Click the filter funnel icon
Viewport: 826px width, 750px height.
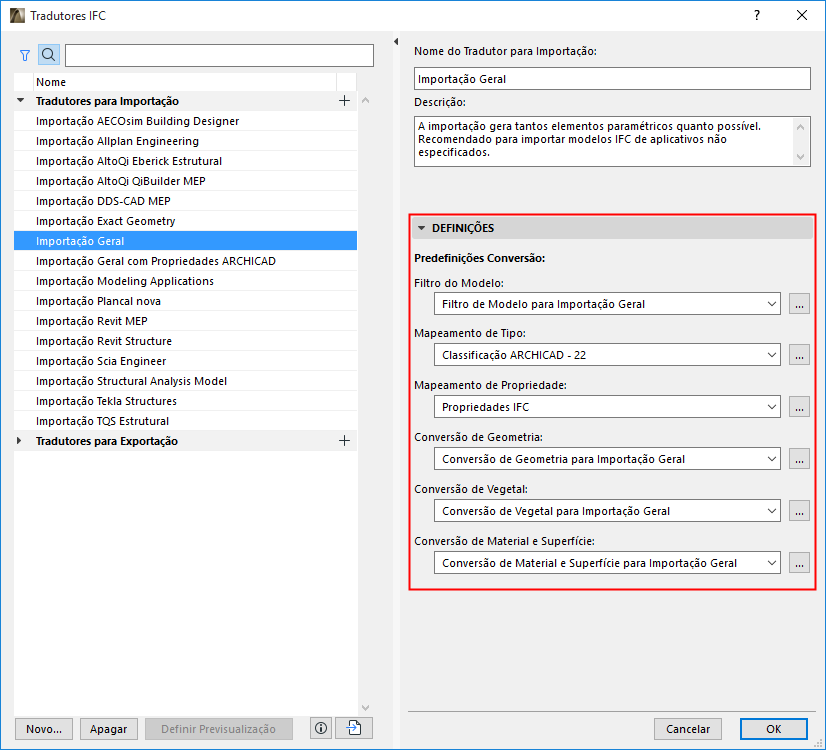pyautogui.click(x=25, y=55)
